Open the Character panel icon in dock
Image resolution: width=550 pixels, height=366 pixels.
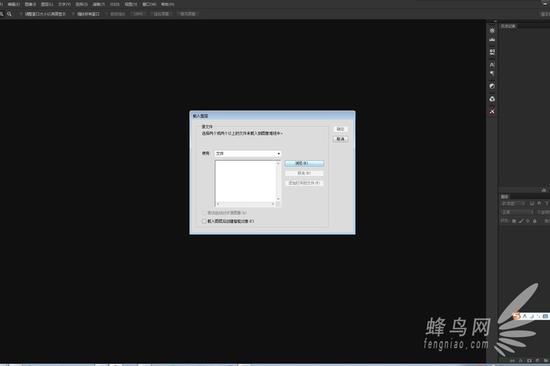[x=492, y=65]
